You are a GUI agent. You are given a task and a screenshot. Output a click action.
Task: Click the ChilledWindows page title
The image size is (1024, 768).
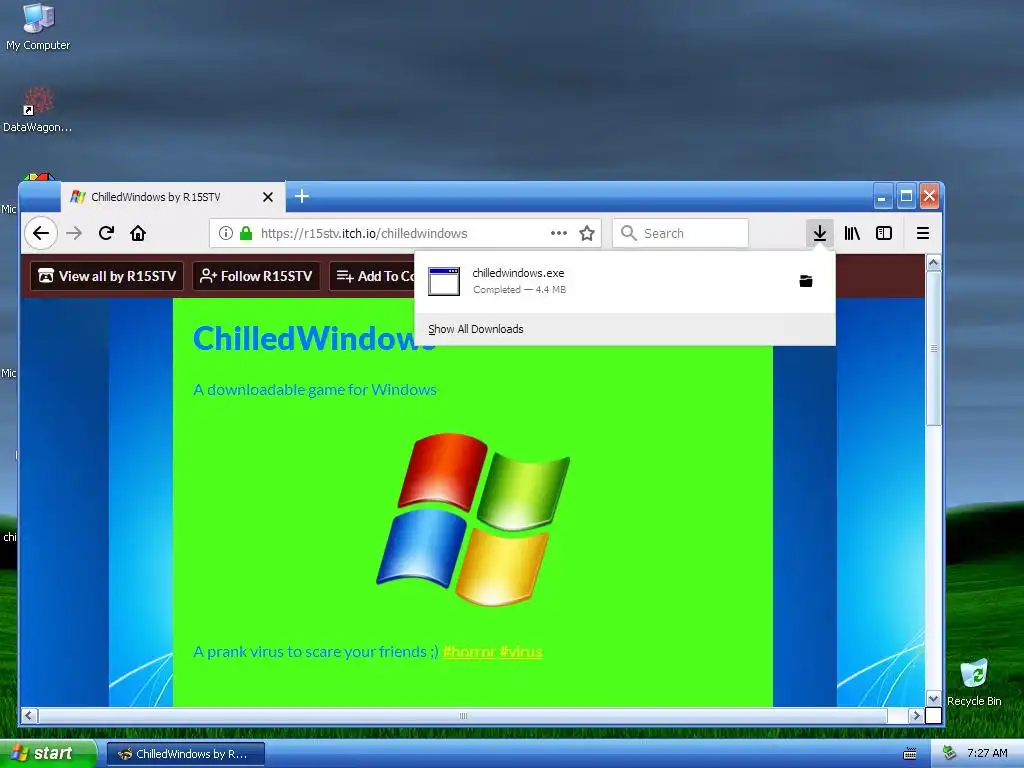(x=314, y=338)
